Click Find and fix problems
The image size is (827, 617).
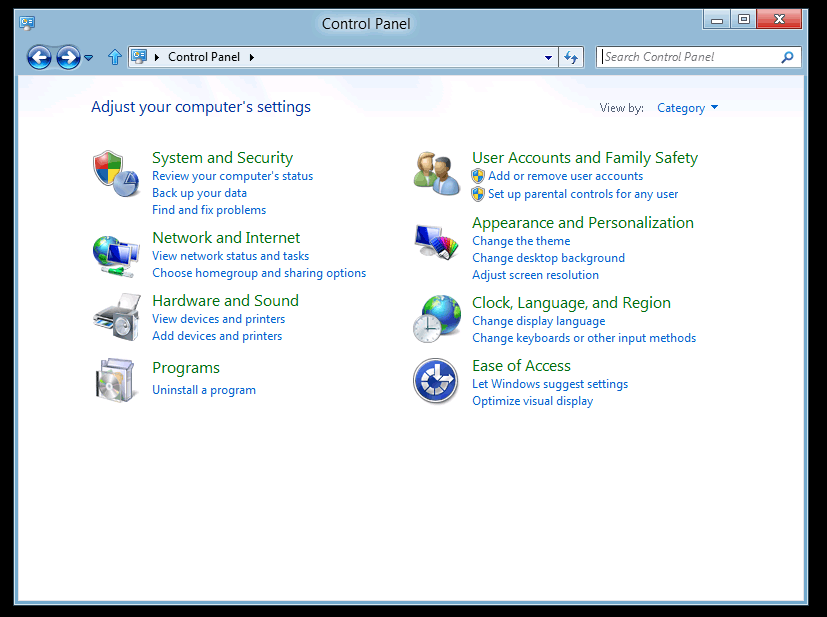pyautogui.click(x=209, y=209)
